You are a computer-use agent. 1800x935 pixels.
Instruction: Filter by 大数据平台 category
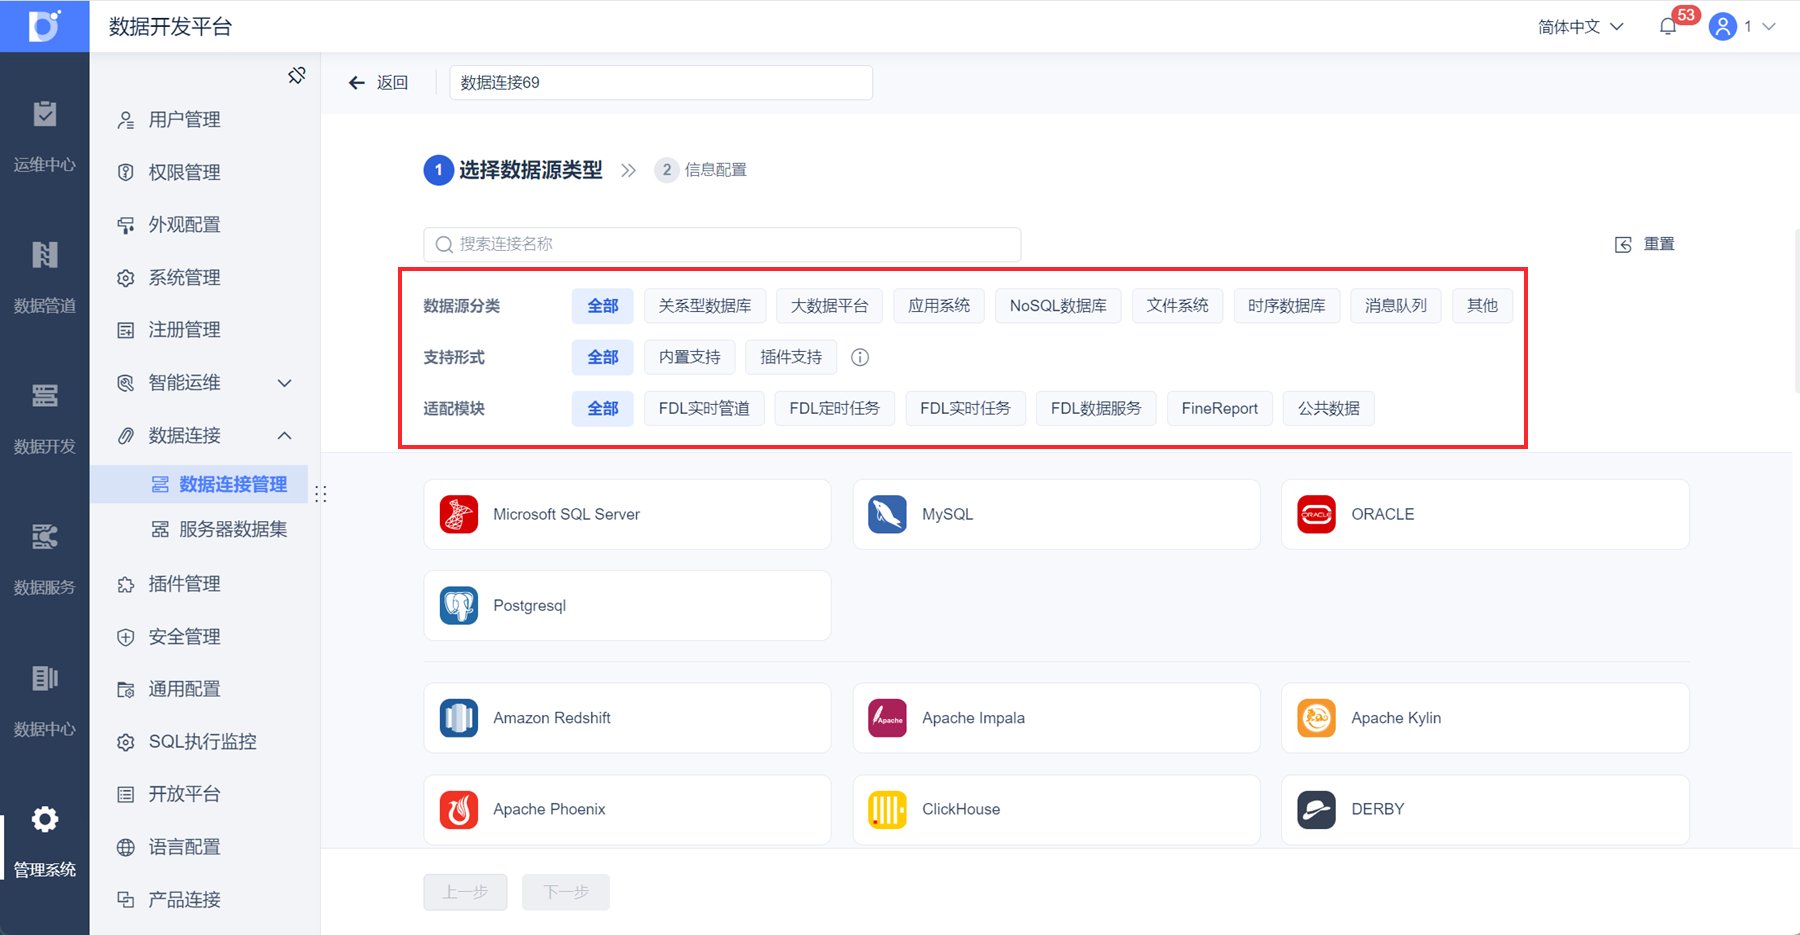point(830,306)
